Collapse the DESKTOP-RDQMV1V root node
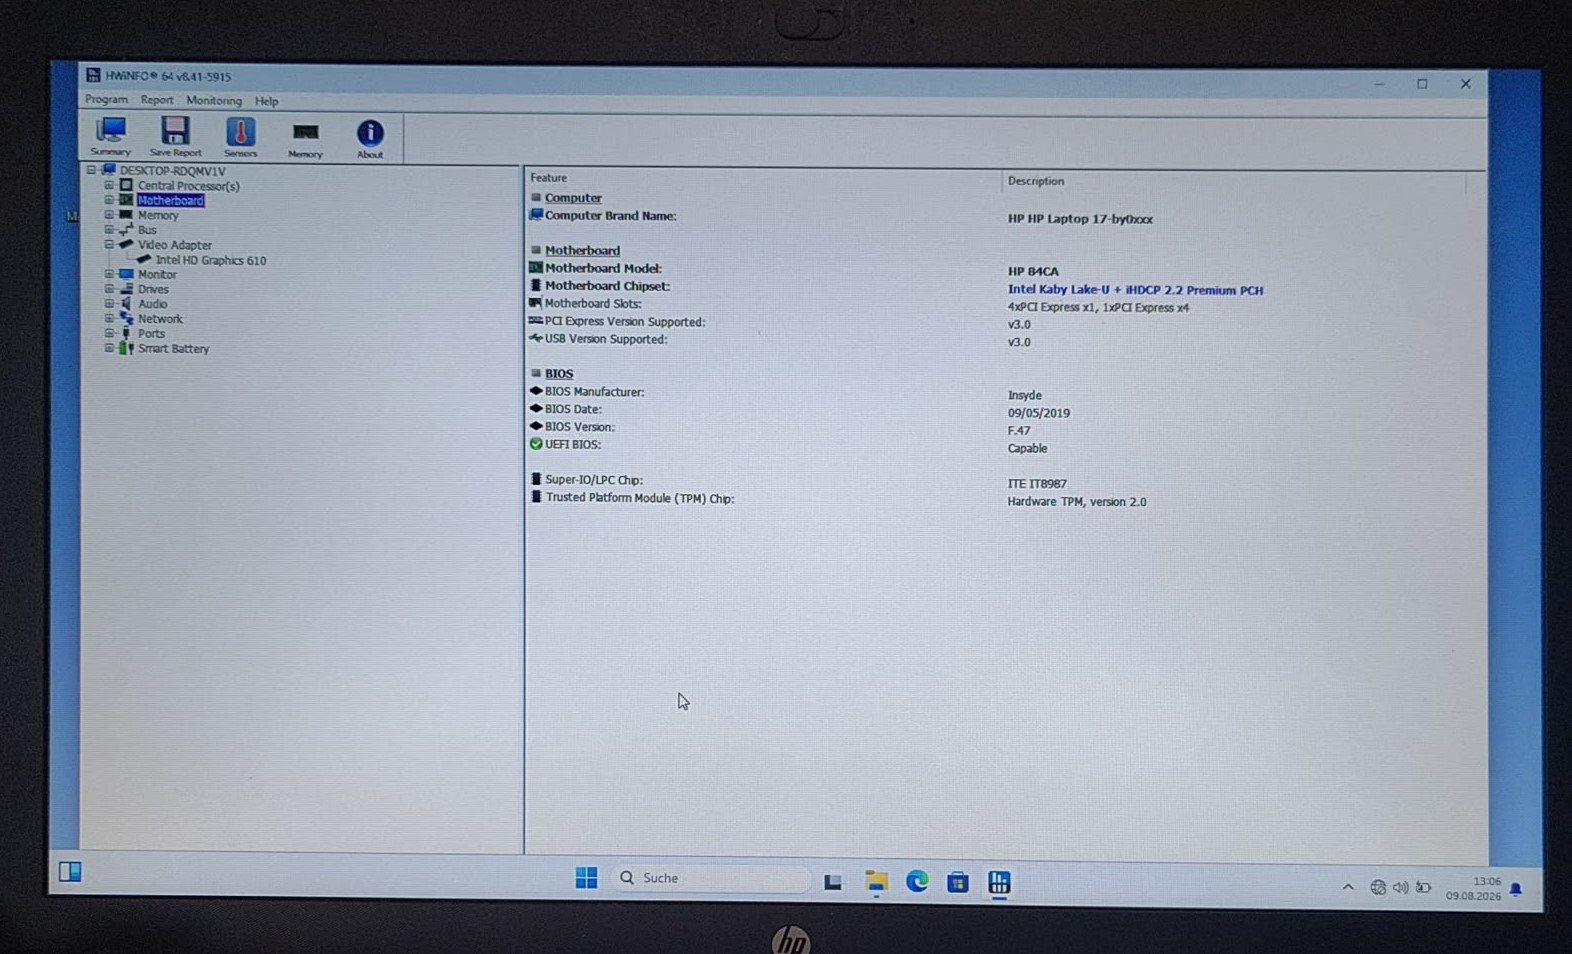The width and height of the screenshot is (1572, 954). point(92,170)
